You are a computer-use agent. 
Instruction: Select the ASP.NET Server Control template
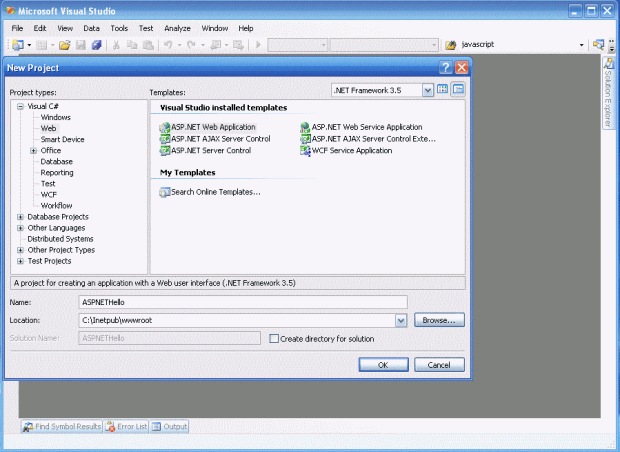[x=205, y=151]
